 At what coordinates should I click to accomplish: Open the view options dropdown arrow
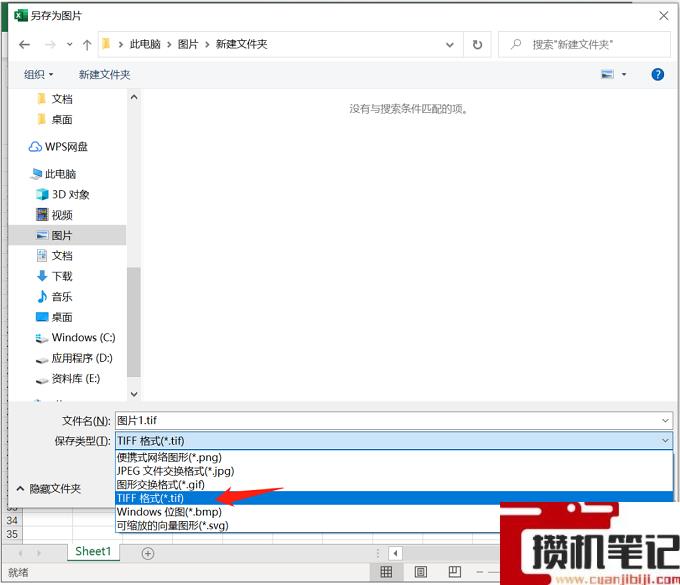[624, 75]
